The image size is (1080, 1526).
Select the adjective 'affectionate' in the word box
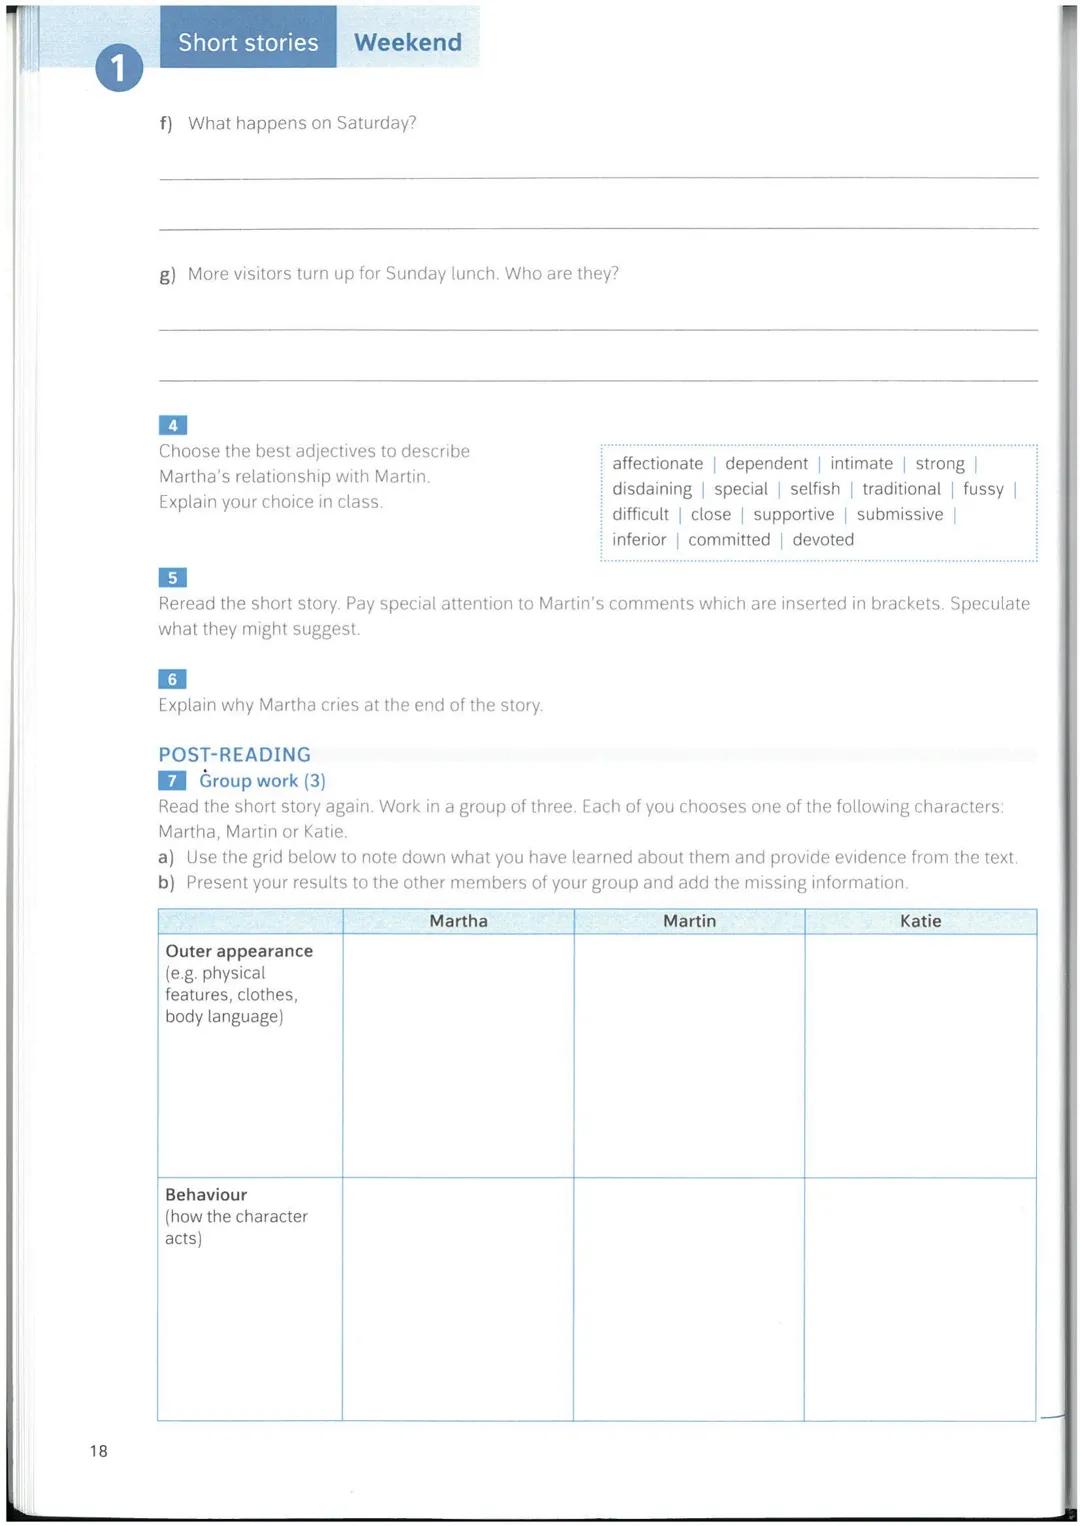click(657, 463)
